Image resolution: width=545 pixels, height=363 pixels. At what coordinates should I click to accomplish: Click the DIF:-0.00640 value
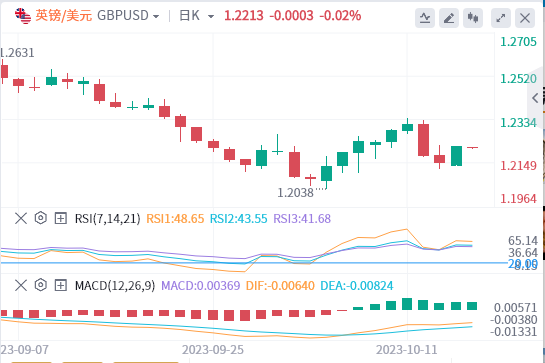[x=280, y=286]
